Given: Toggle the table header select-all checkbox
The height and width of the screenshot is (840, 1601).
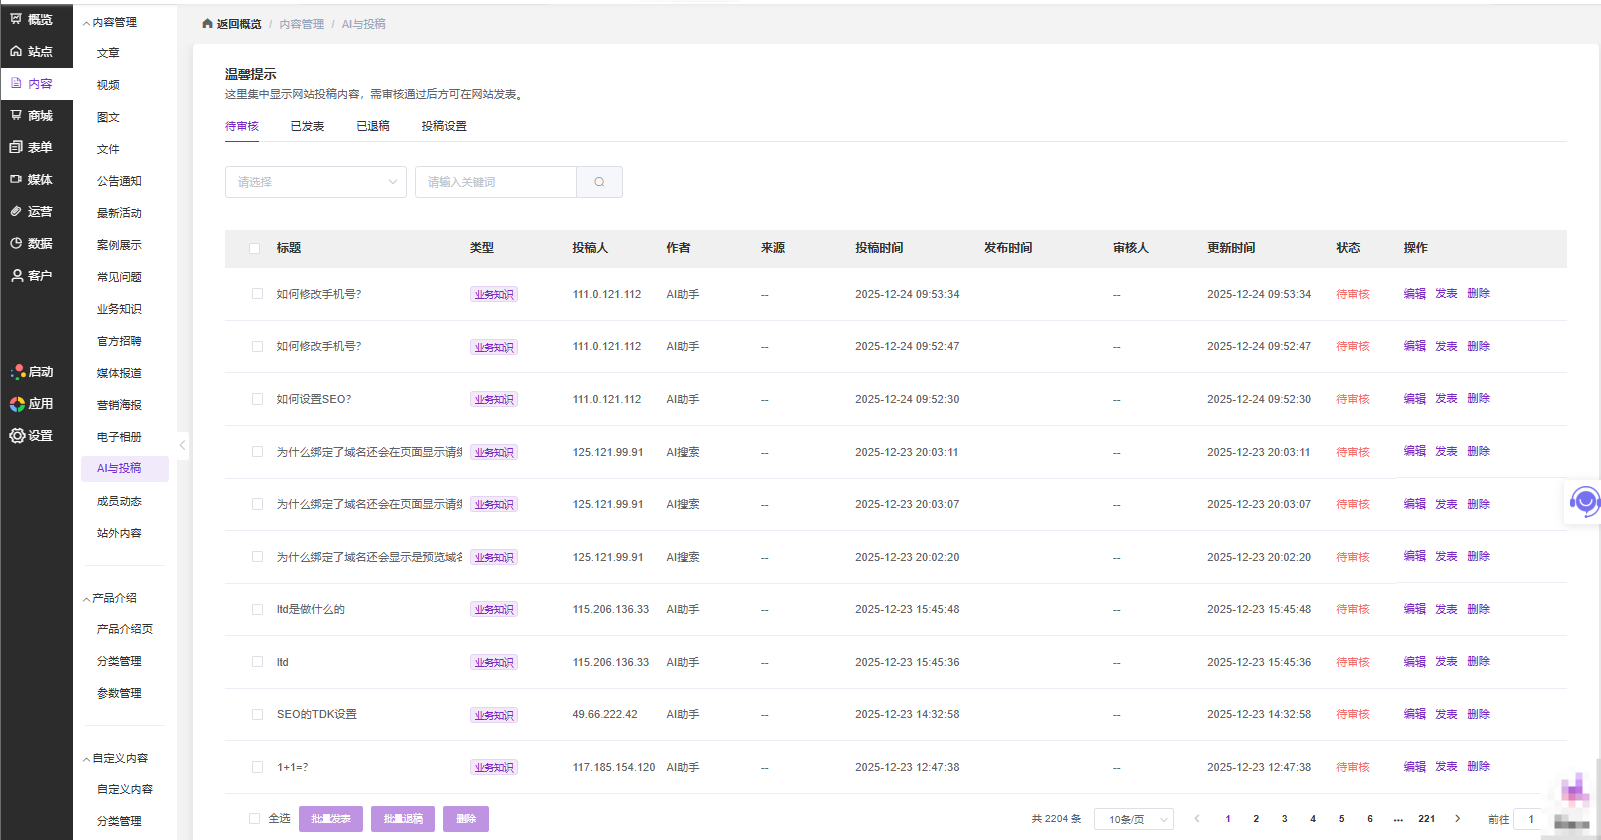Looking at the screenshot, I should coord(254,248).
